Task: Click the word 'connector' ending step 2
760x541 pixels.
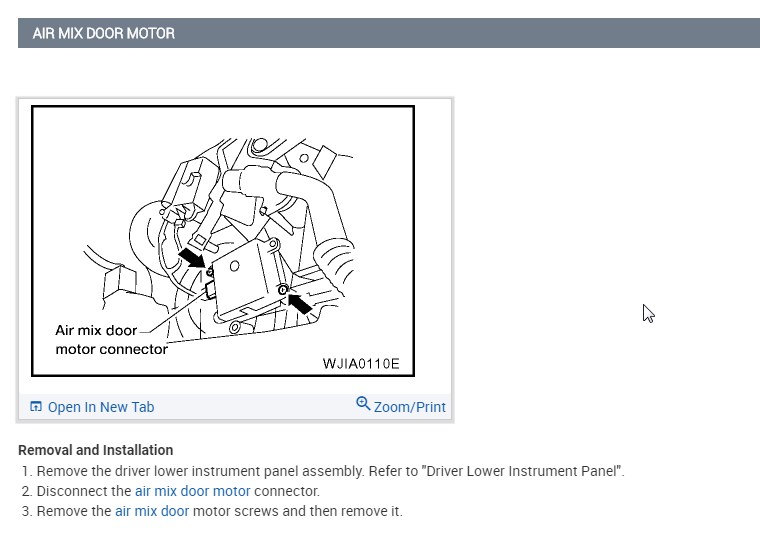Action: pyautogui.click(x=286, y=491)
